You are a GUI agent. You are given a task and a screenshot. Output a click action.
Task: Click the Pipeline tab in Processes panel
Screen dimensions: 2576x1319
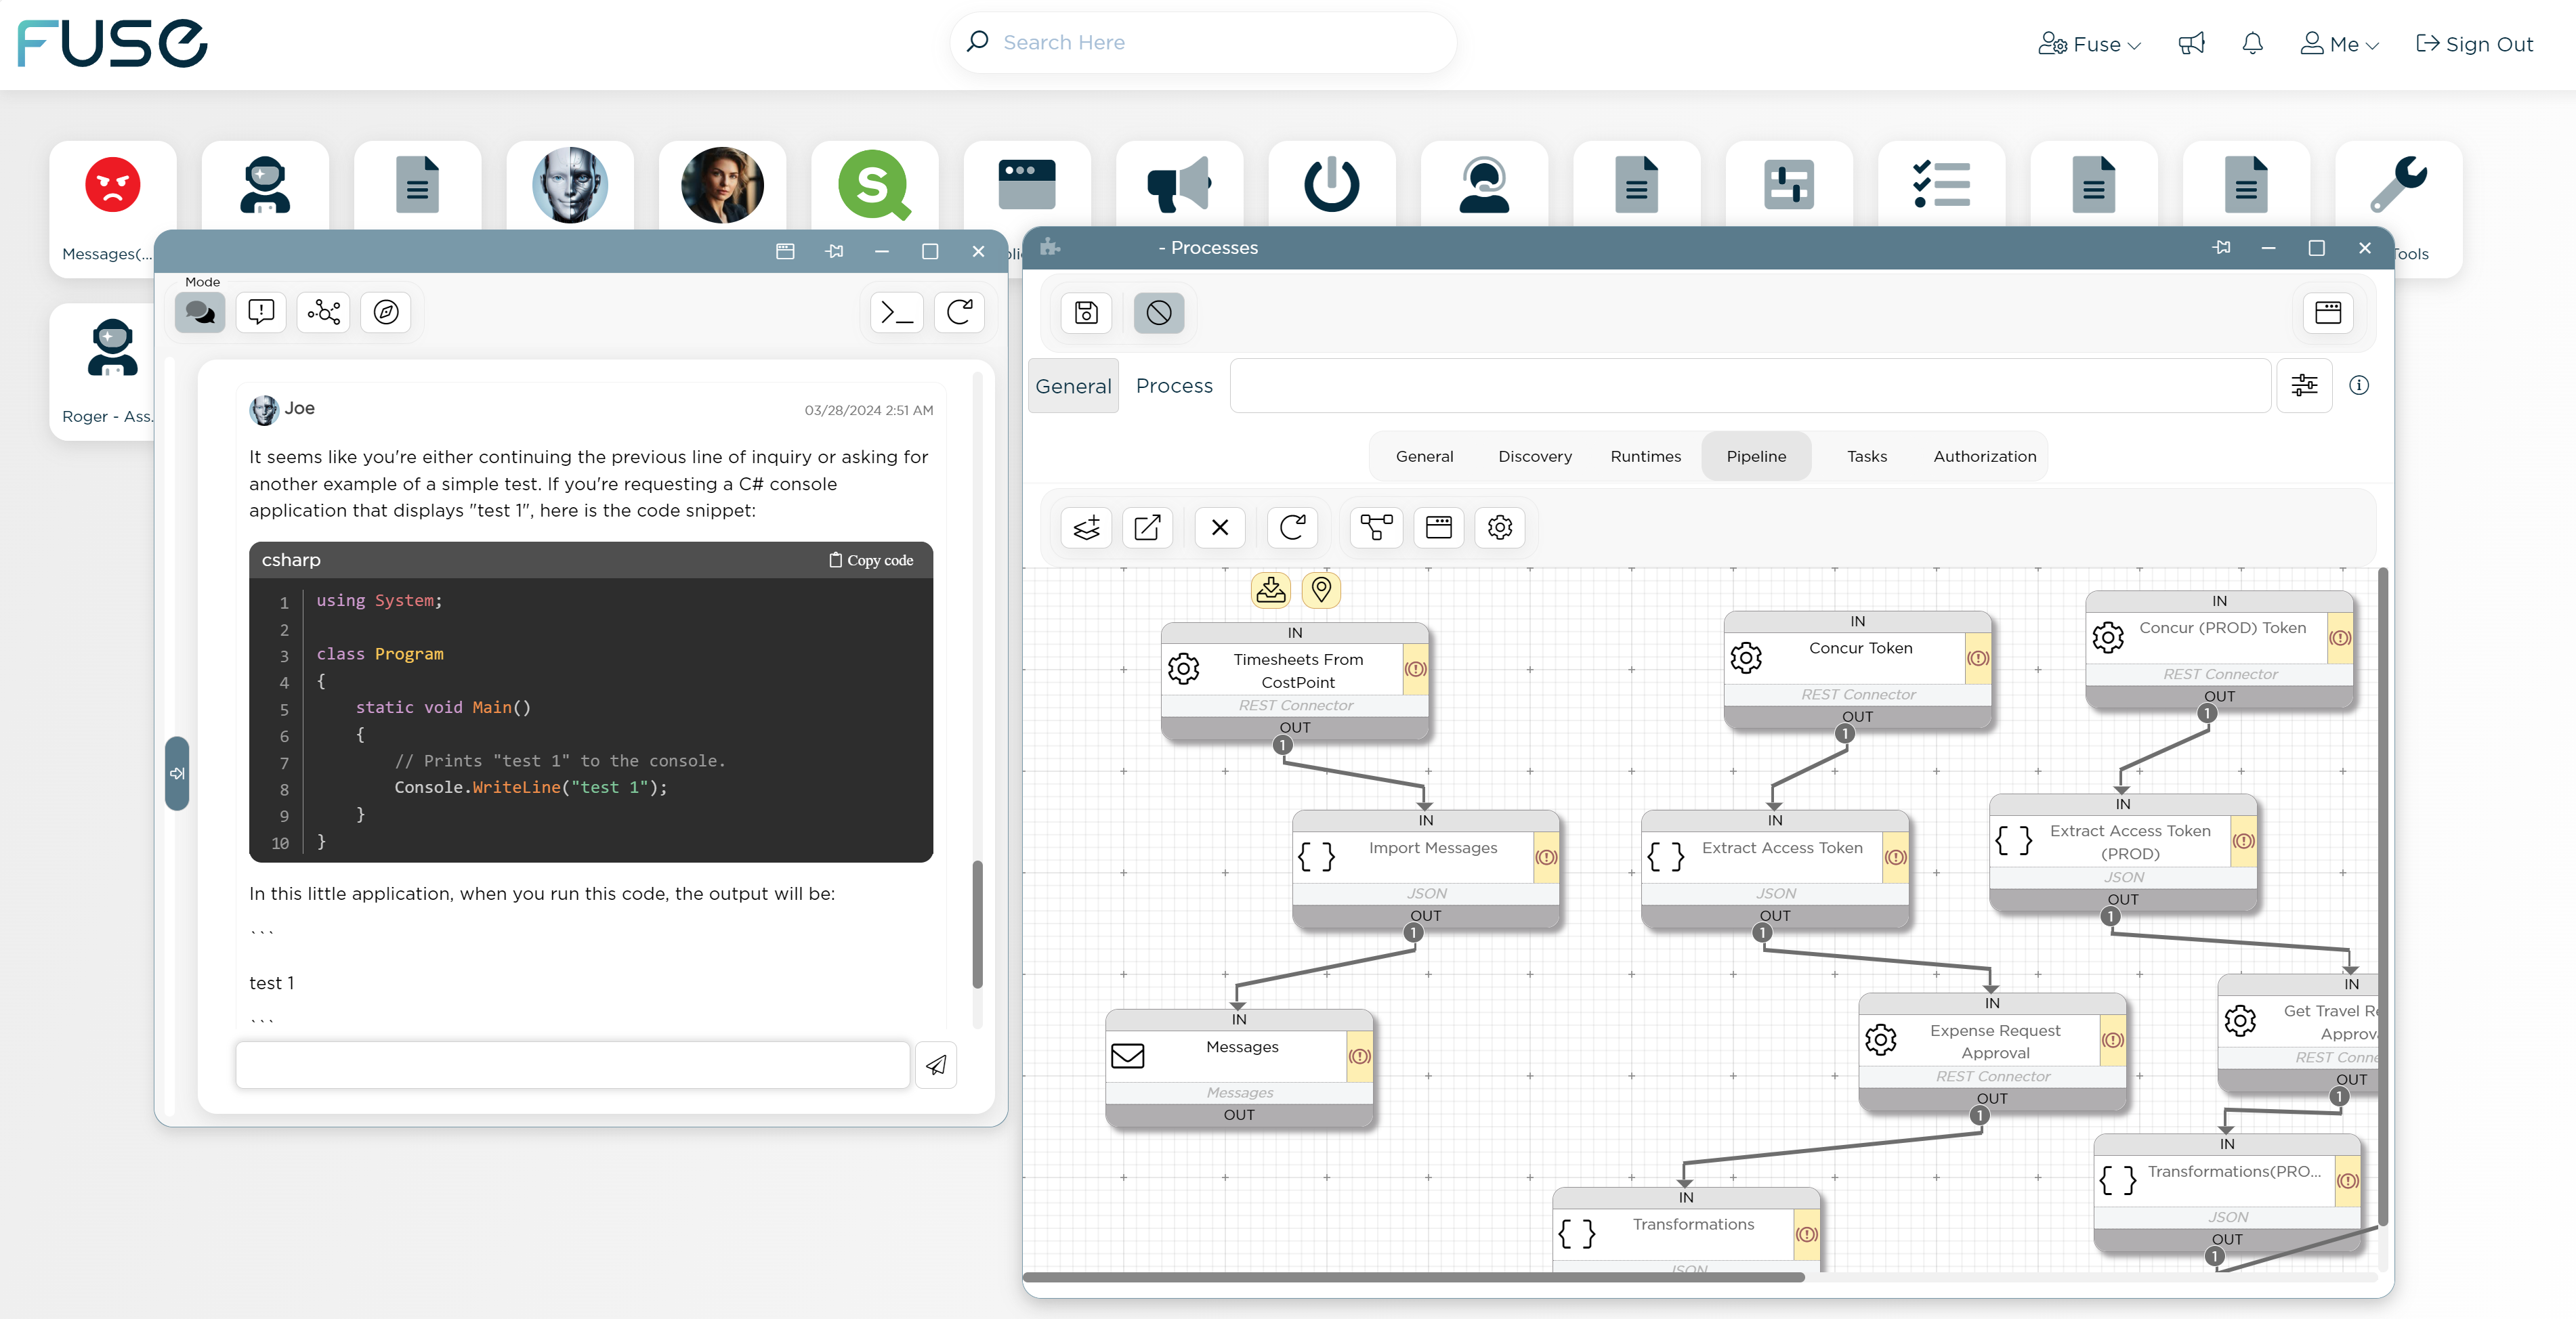click(x=1756, y=454)
